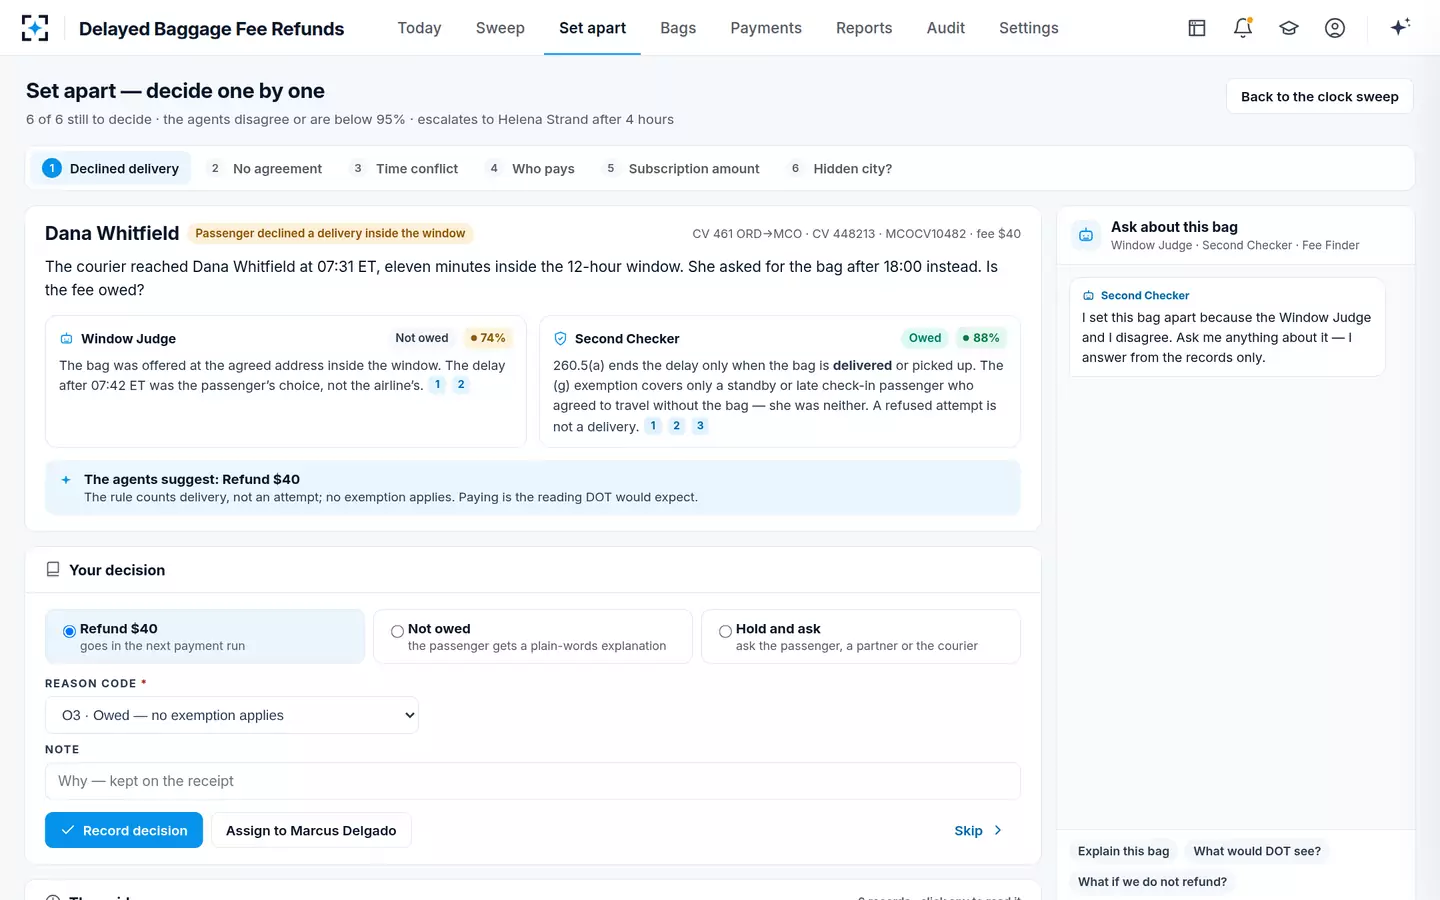Click Assign to Marcus Delgado

[311, 830]
